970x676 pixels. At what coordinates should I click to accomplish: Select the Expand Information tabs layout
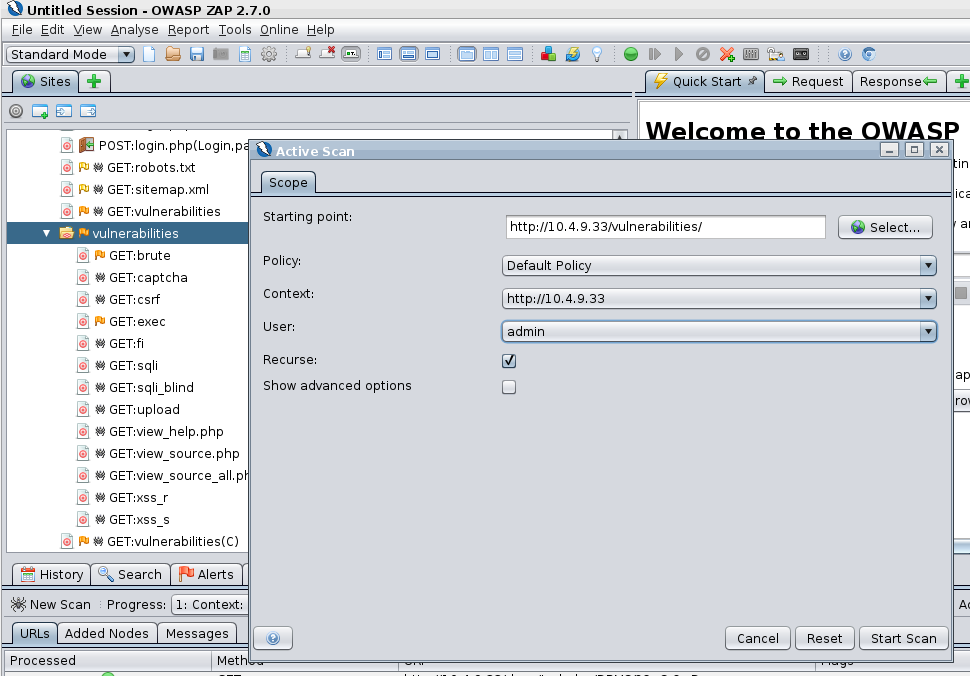408,54
